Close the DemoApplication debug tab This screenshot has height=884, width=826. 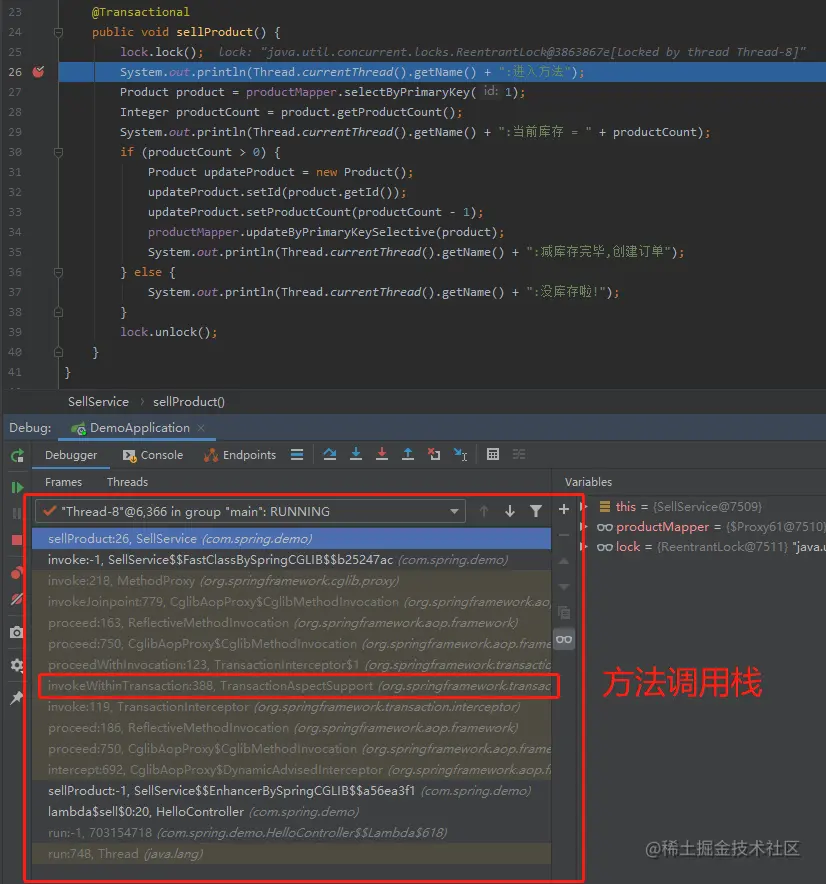[x=201, y=428]
